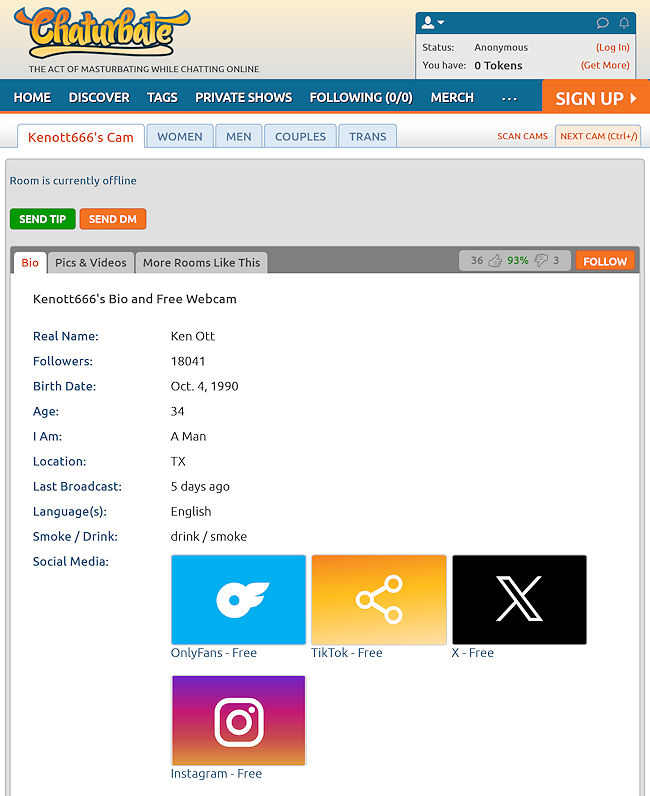Click the 'drink / smoke' value
This screenshot has width=650, height=796.
209,537
